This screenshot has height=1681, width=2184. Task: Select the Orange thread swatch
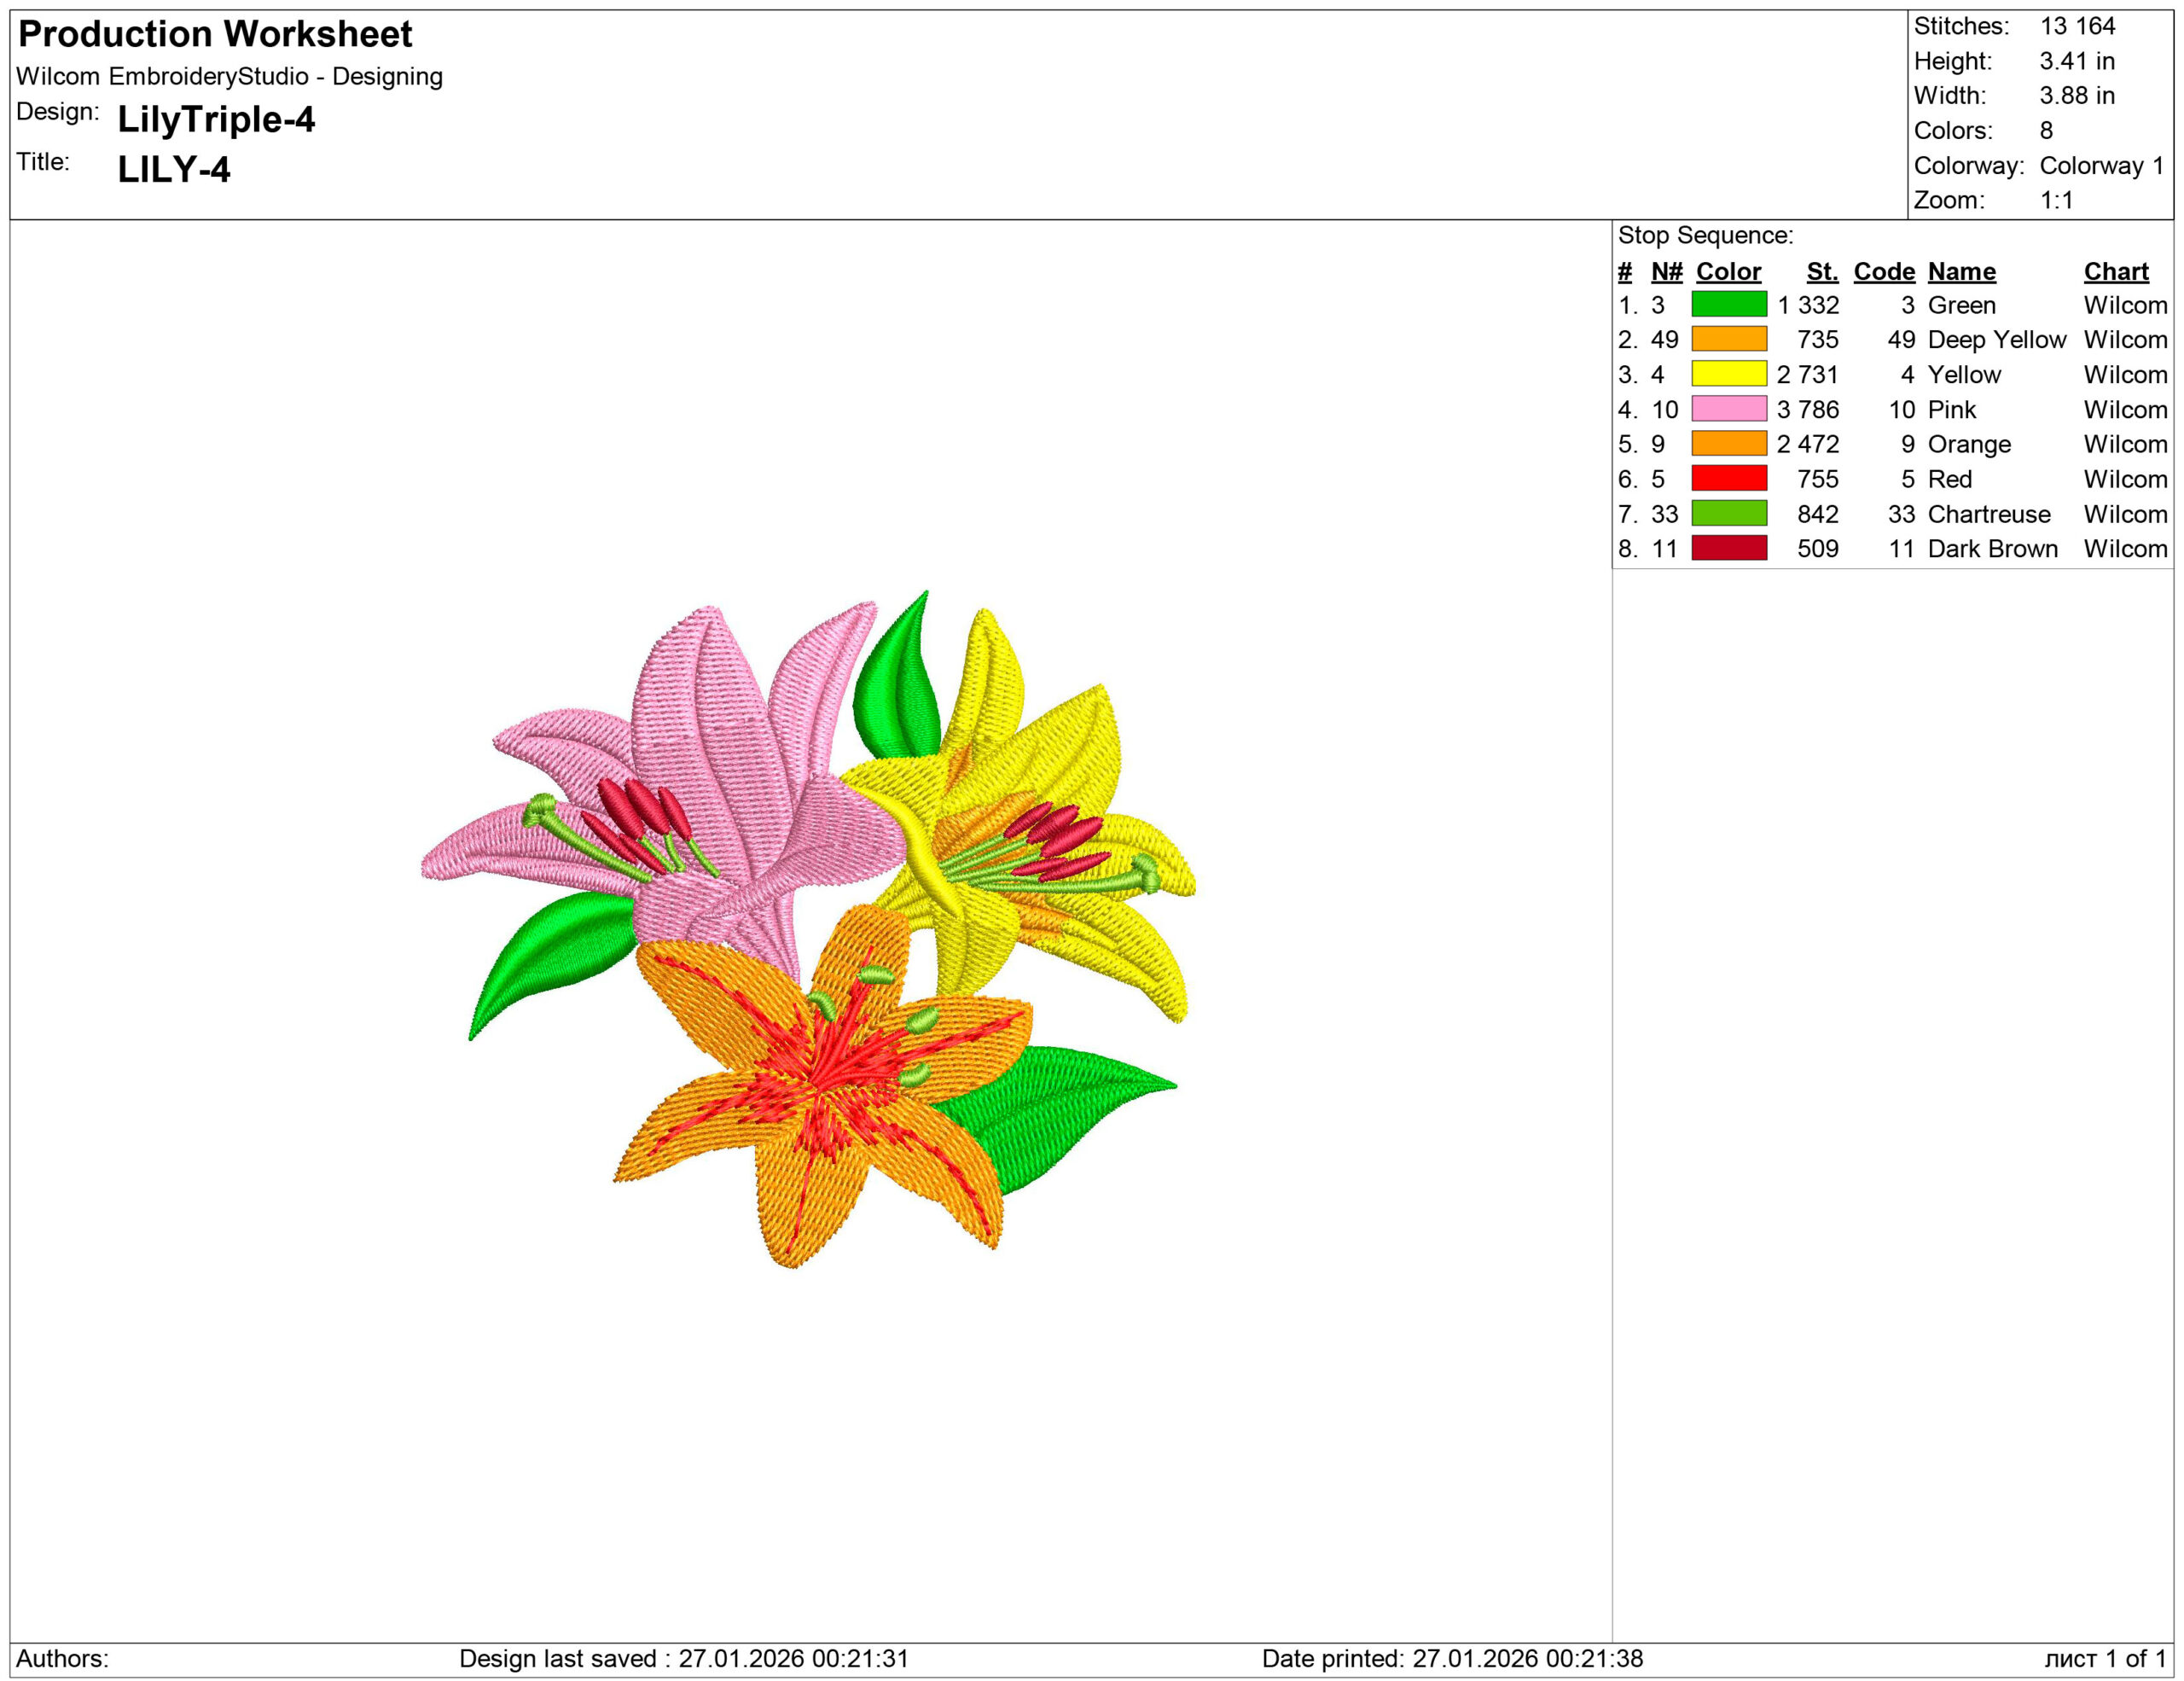click(x=1728, y=444)
